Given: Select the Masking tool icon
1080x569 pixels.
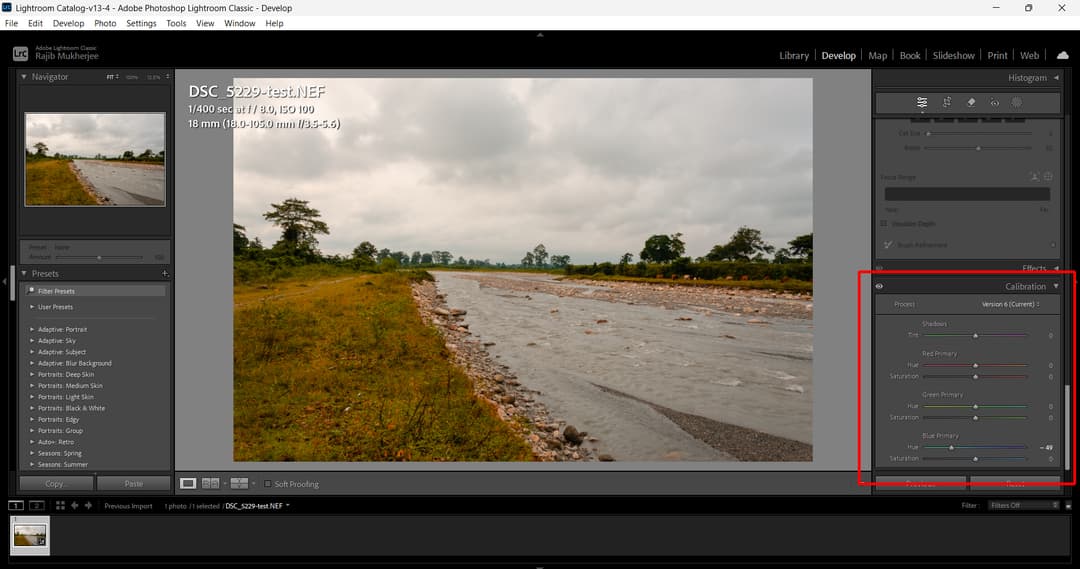Looking at the screenshot, I should click(1017, 102).
